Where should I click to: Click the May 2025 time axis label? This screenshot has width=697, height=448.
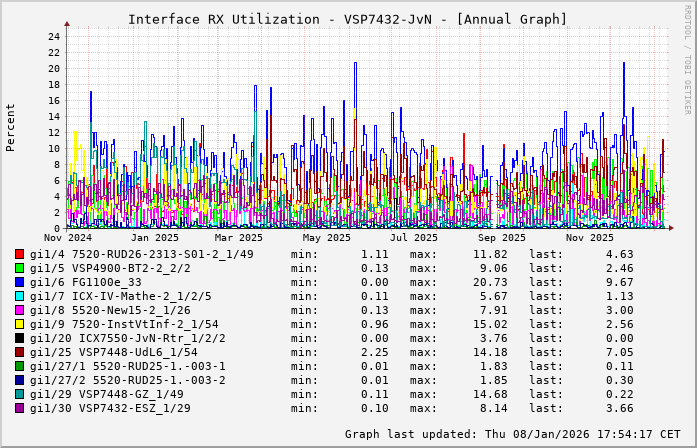click(x=327, y=238)
